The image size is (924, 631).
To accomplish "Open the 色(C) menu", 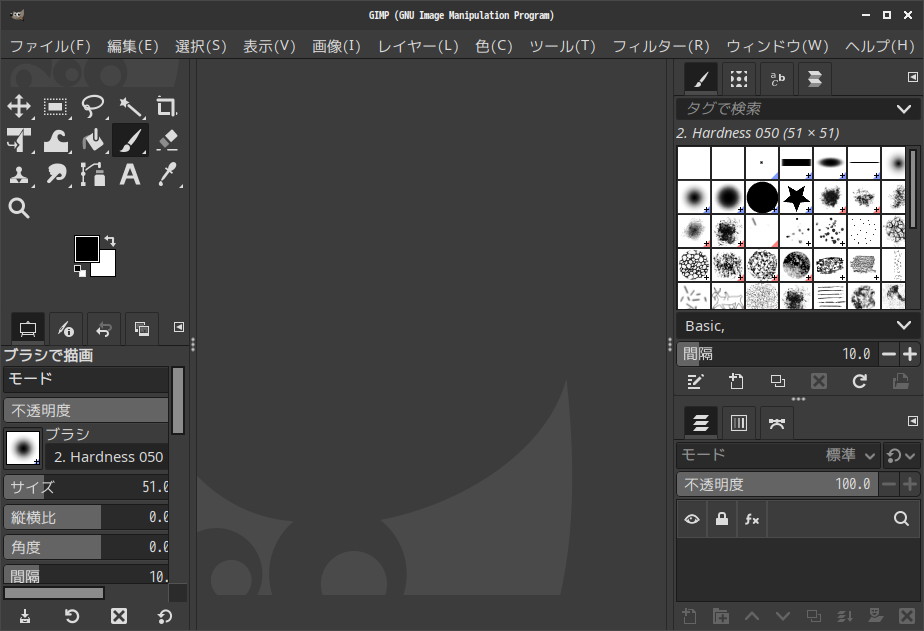I will (x=494, y=46).
